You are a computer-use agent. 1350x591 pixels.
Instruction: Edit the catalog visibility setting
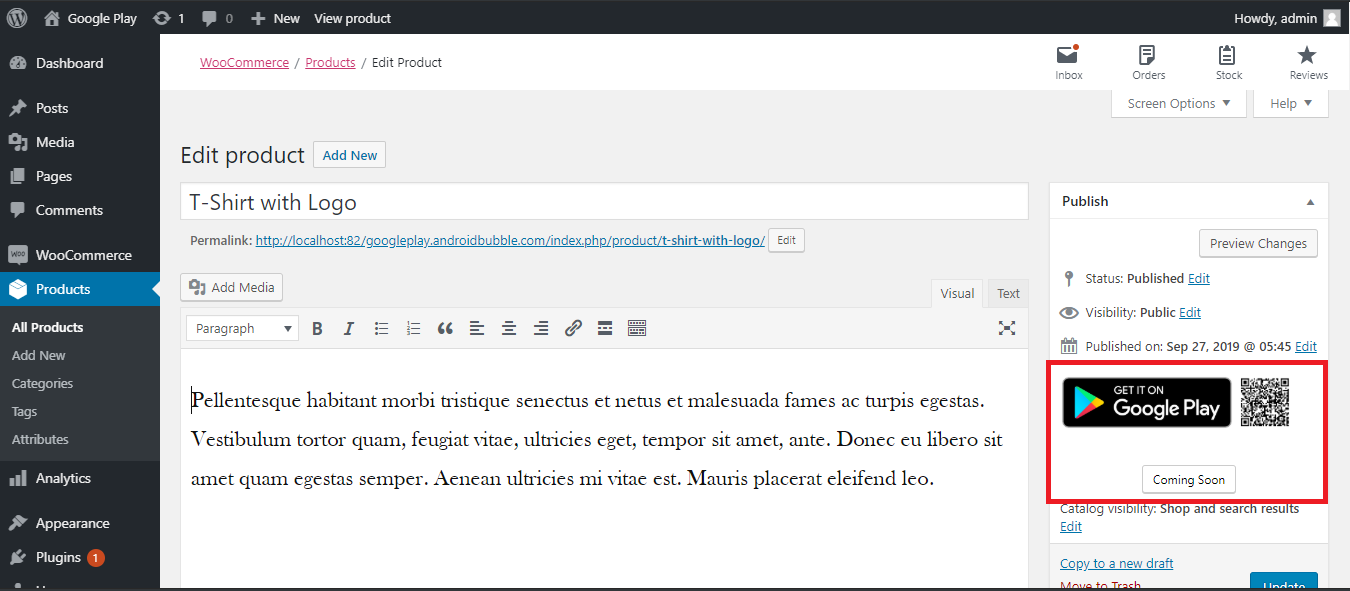[x=1071, y=527]
